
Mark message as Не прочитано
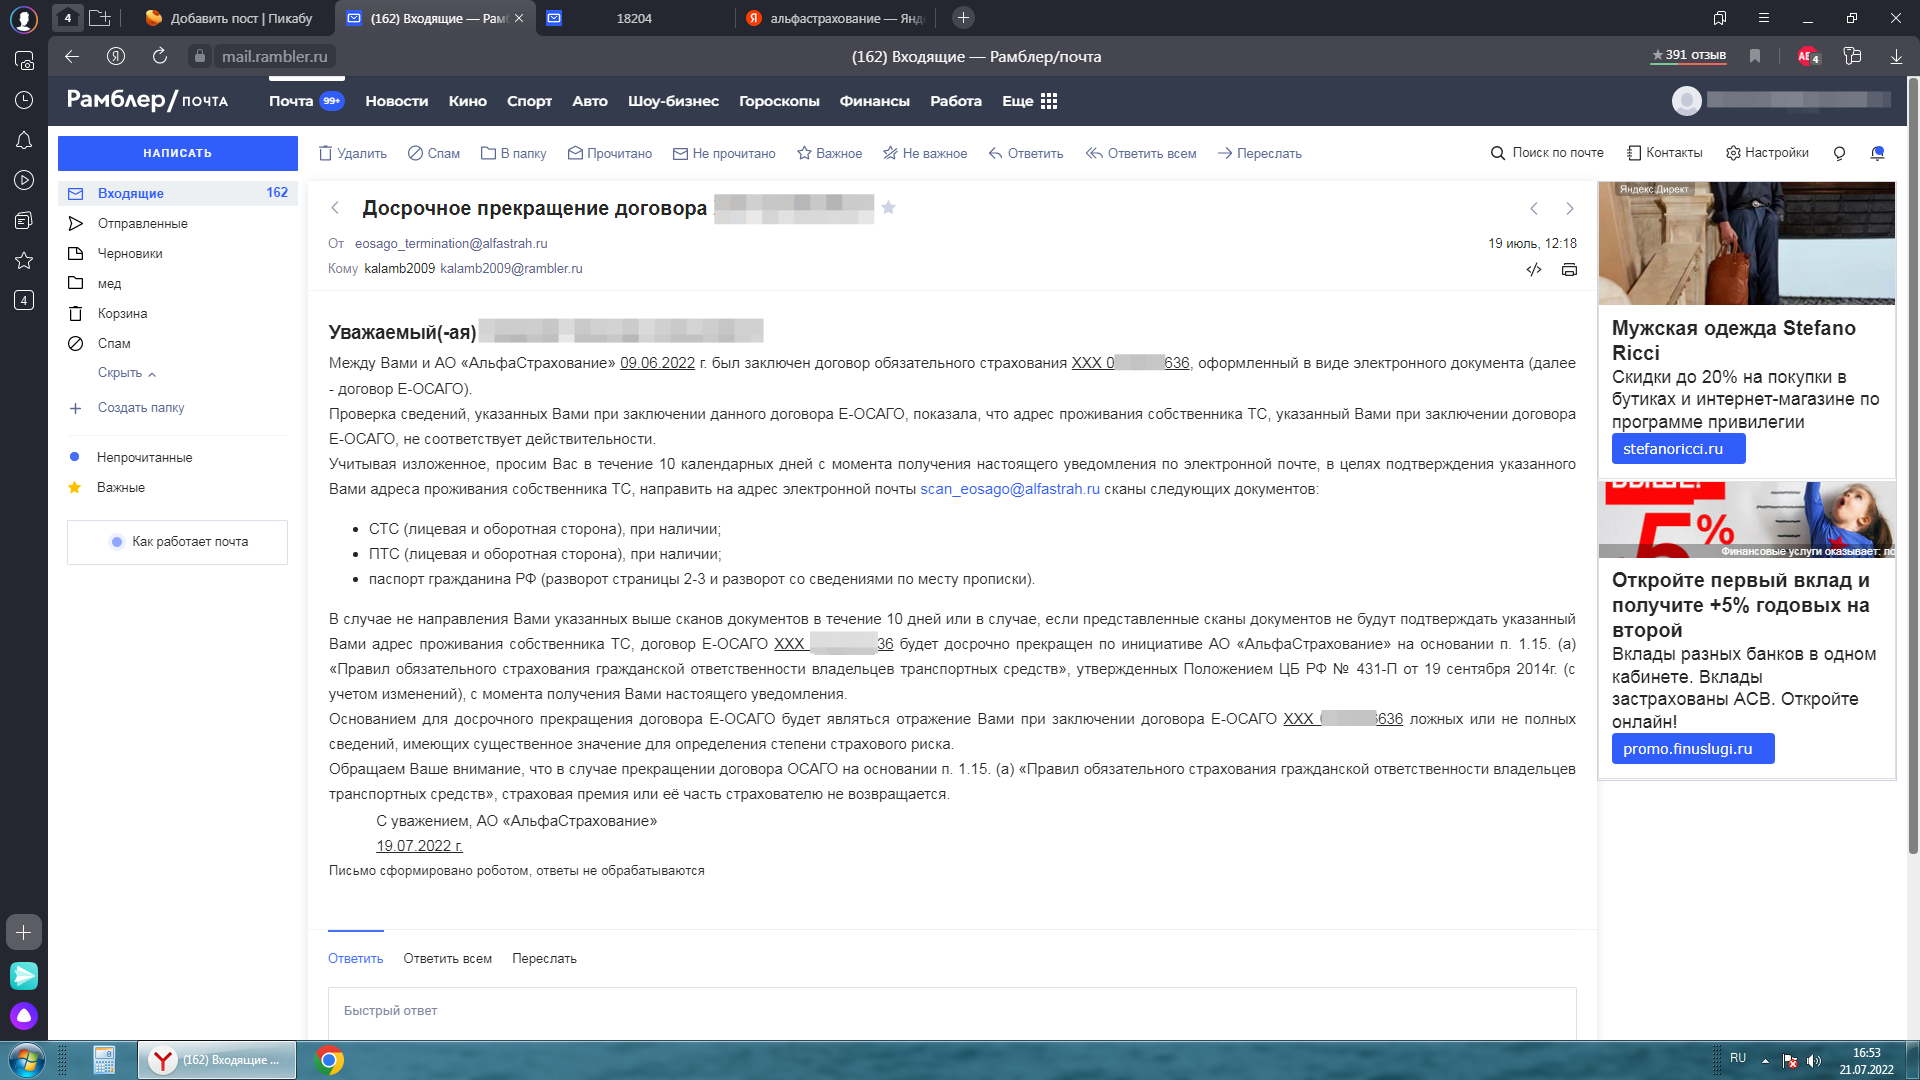point(724,153)
